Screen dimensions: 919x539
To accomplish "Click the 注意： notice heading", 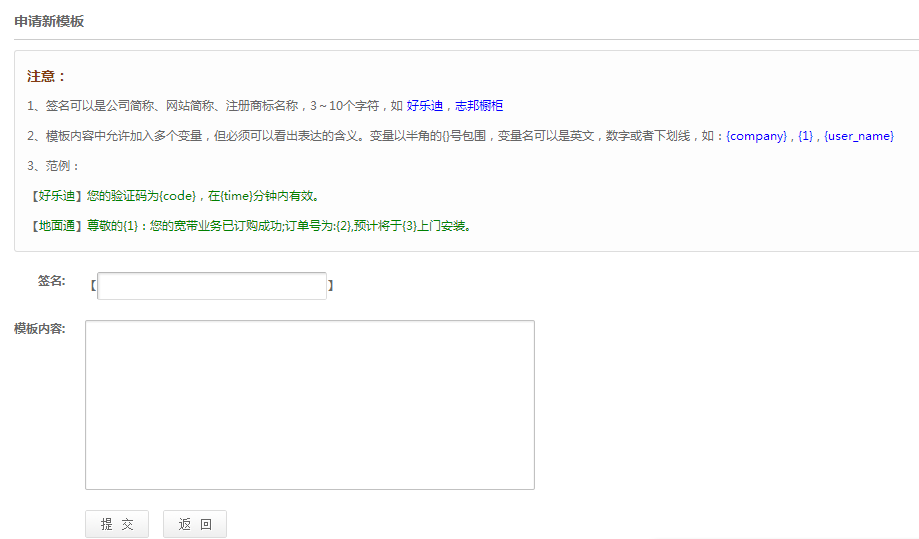I will point(47,76).
